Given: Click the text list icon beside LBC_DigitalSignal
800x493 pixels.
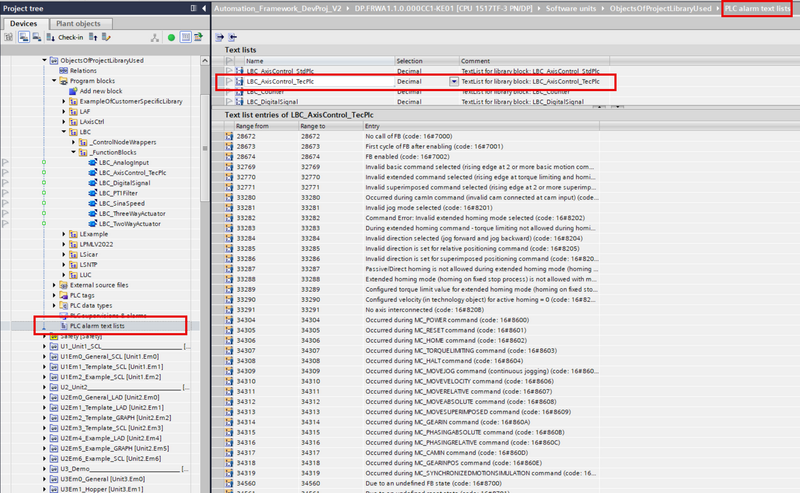Looking at the screenshot, I should (x=239, y=102).
